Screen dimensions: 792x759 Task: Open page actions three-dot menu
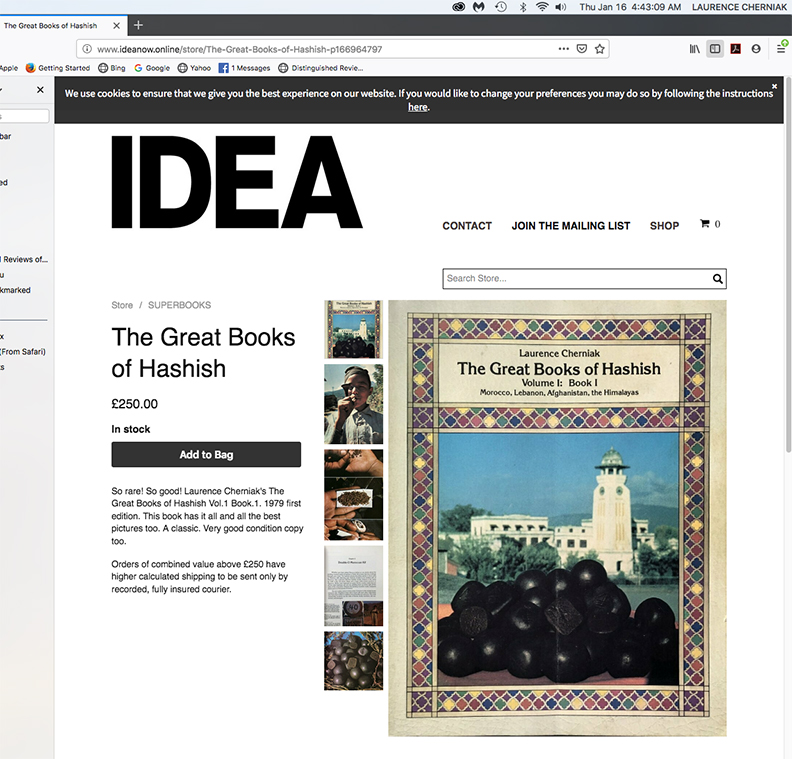click(564, 49)
